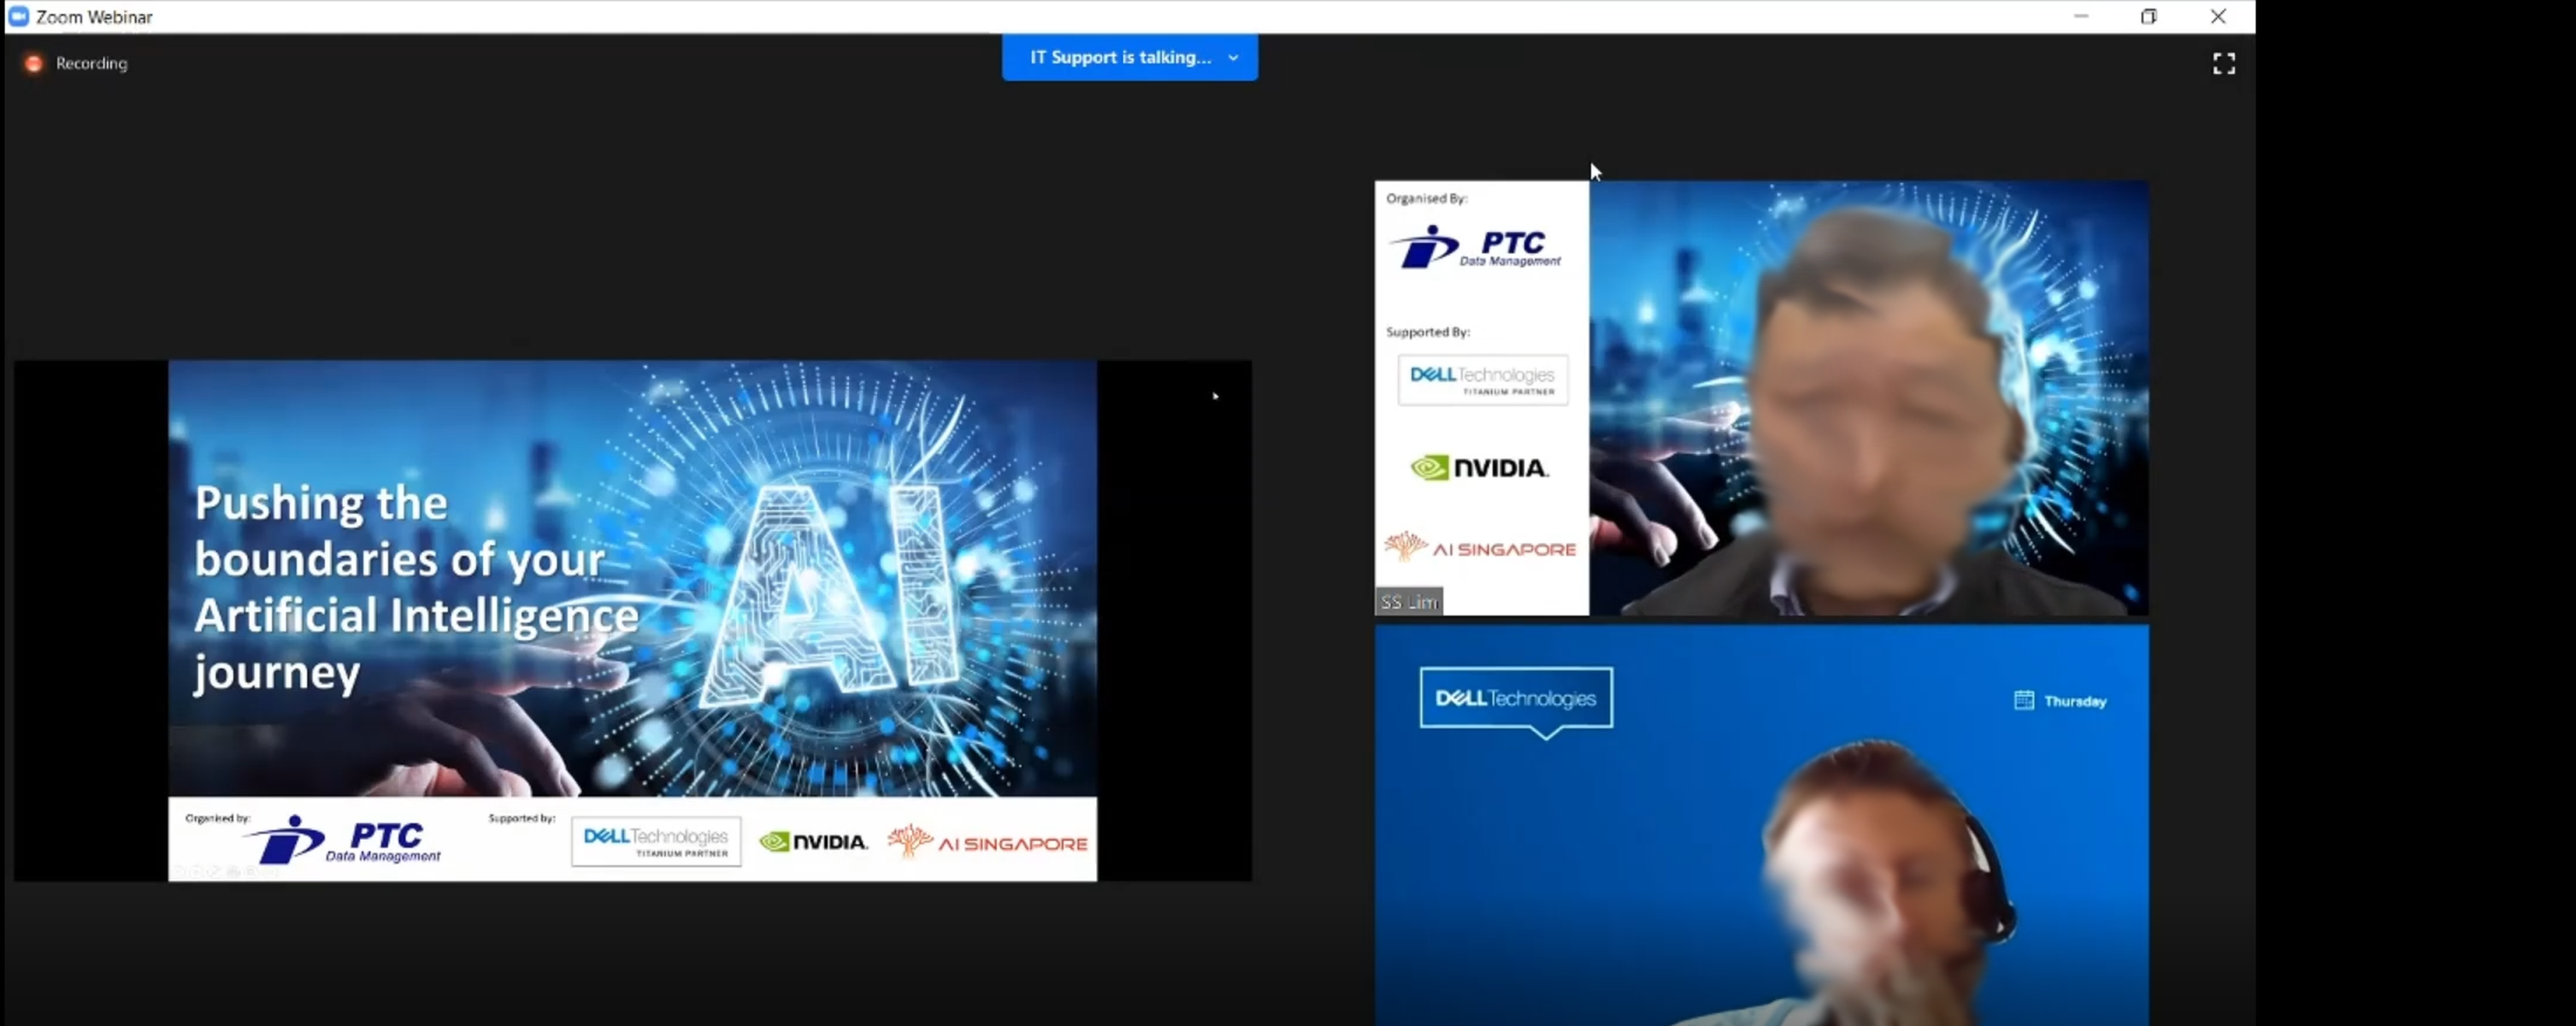Click the AI Singapore logo on the shared slide
2576x1026 pixels.
click(987, 842)
